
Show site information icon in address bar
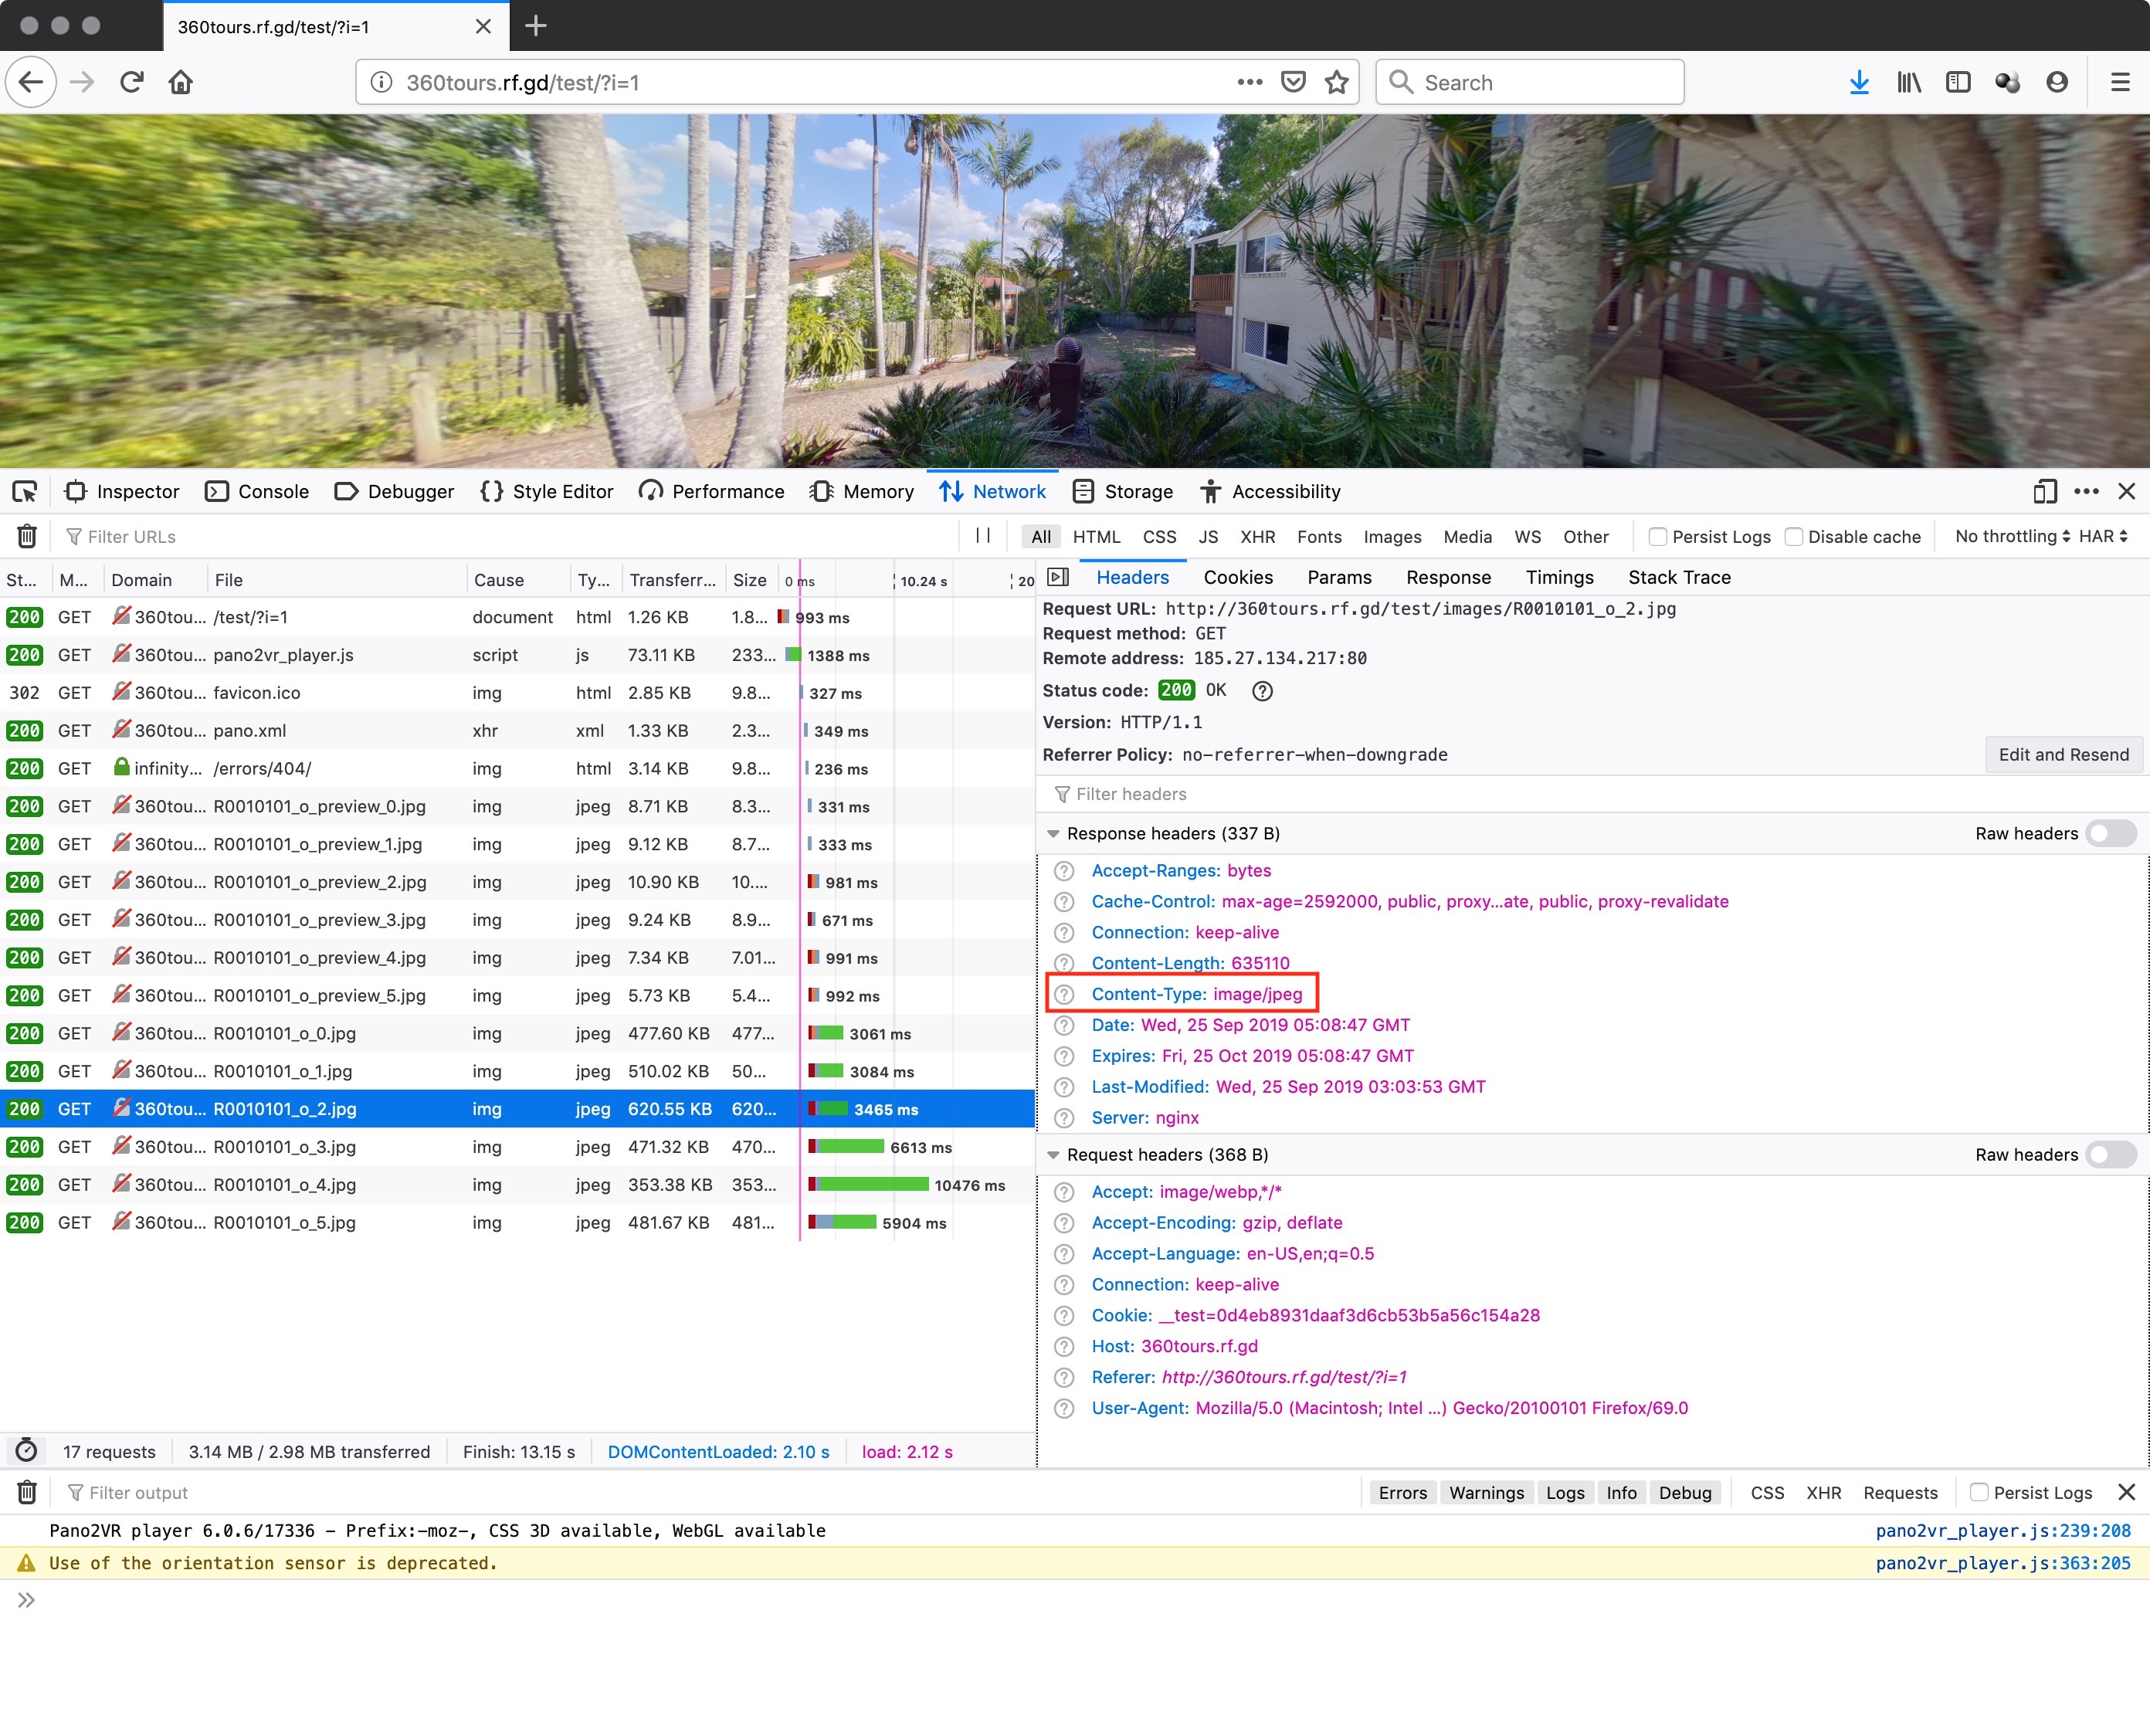point(381,82)
